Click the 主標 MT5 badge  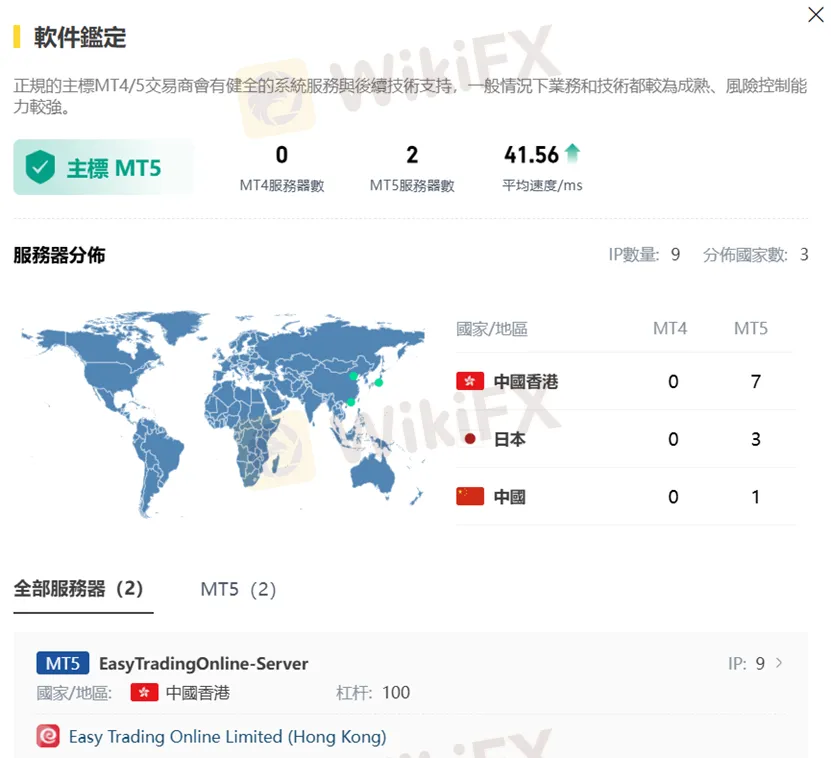(103, 167)
